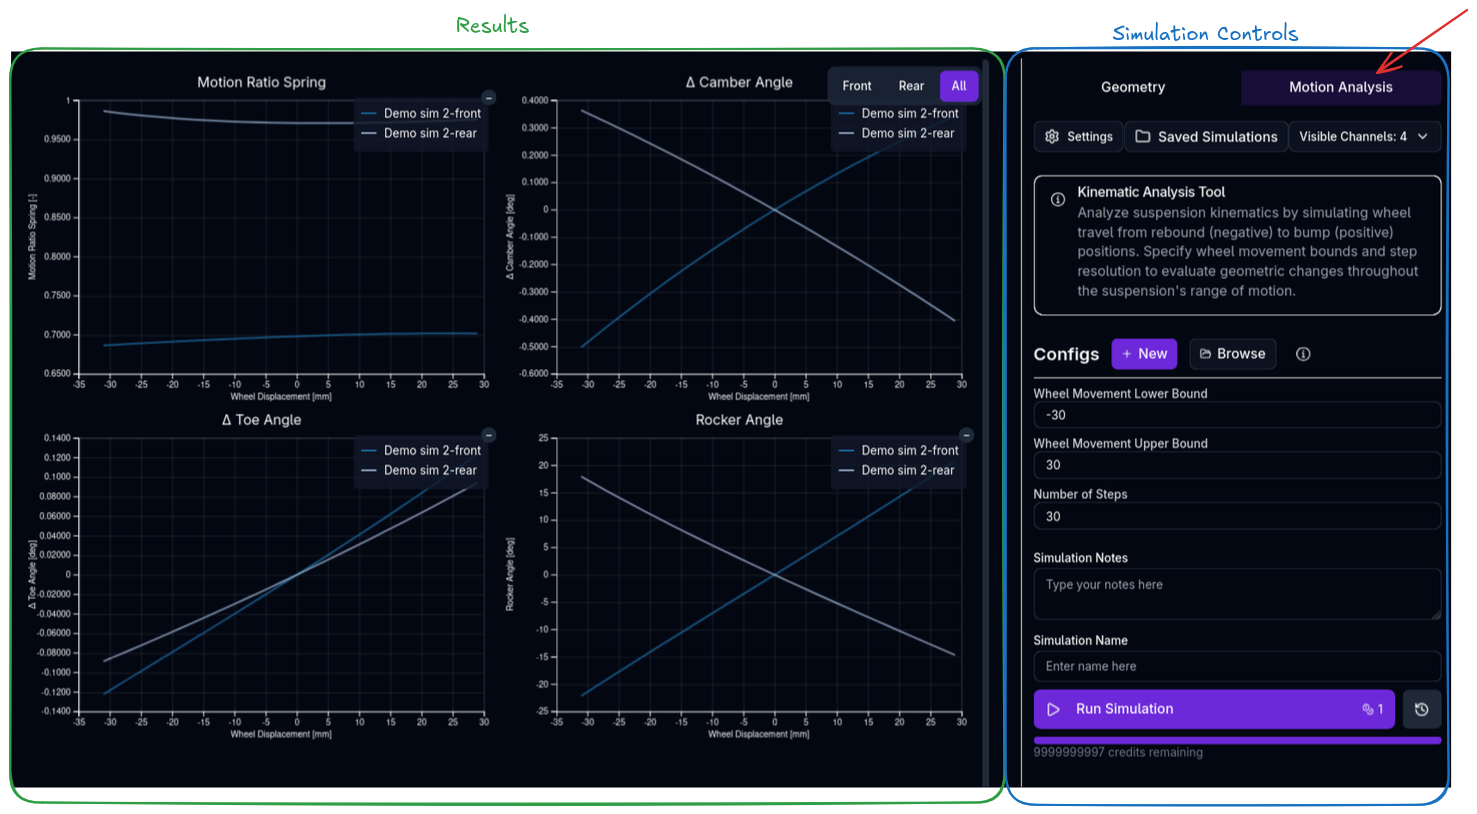The width and height of the screenshot is (1477, 814).
Task: Click the play icon on Run Simulation
Action: click(1053, 709)
